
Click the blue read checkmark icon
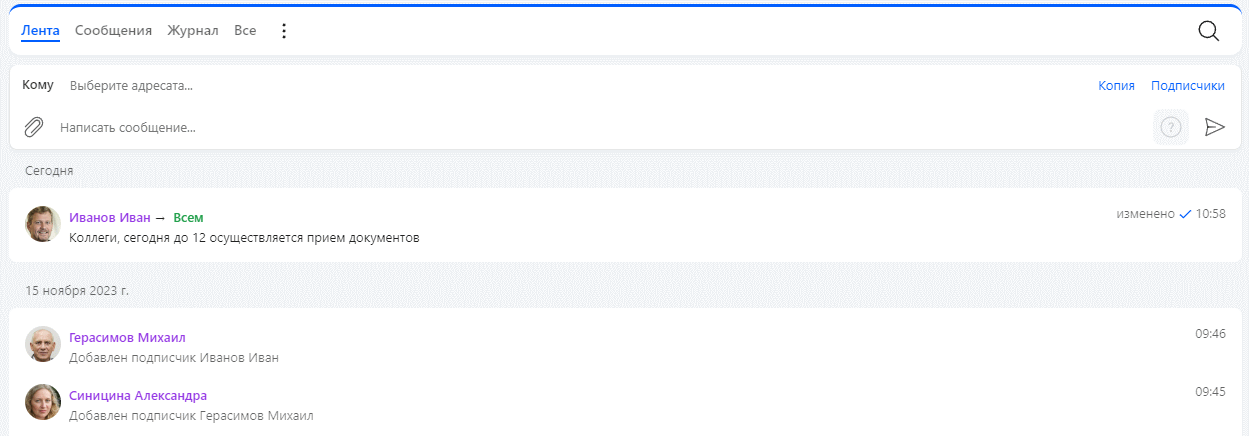(1185, 214)
